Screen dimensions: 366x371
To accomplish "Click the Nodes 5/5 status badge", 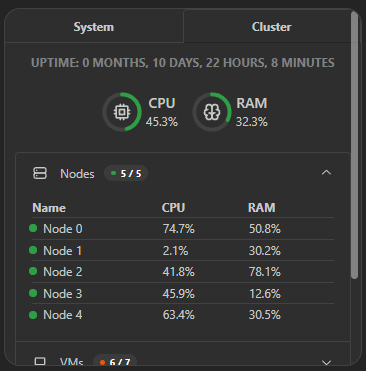I will (x=126, y=173).
